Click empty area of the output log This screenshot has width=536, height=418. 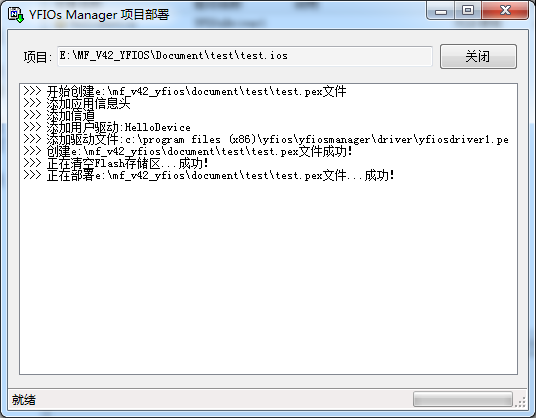click(268, 277)
